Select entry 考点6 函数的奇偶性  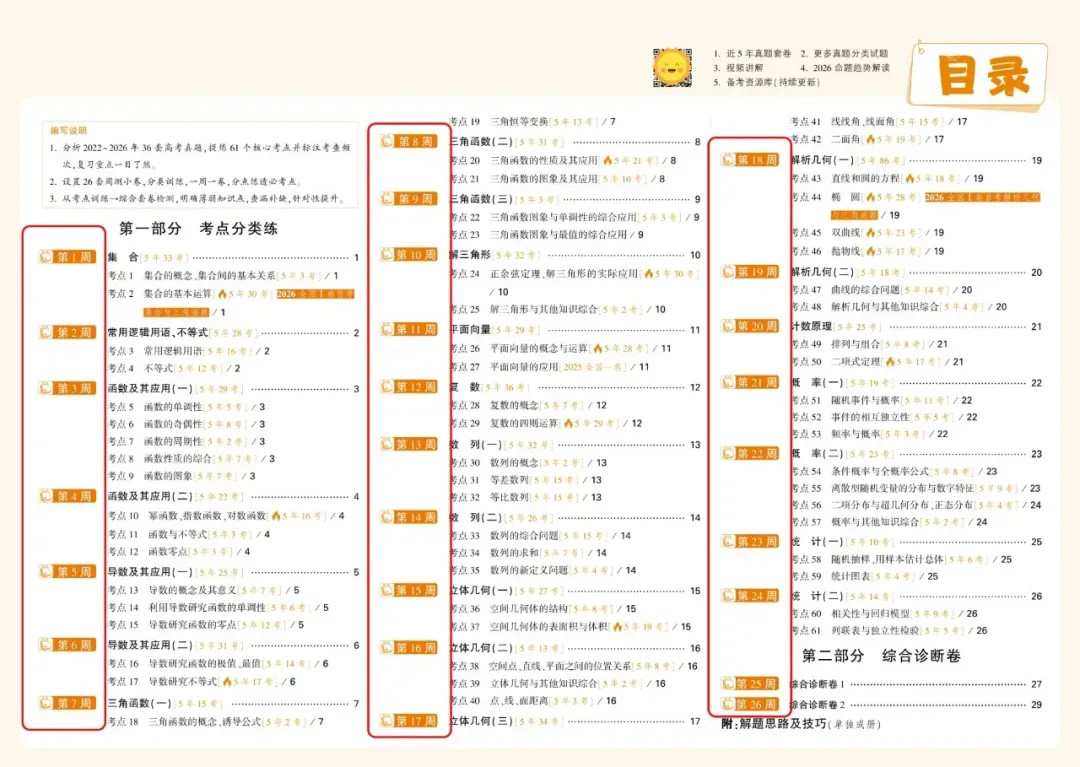[187, 424]
